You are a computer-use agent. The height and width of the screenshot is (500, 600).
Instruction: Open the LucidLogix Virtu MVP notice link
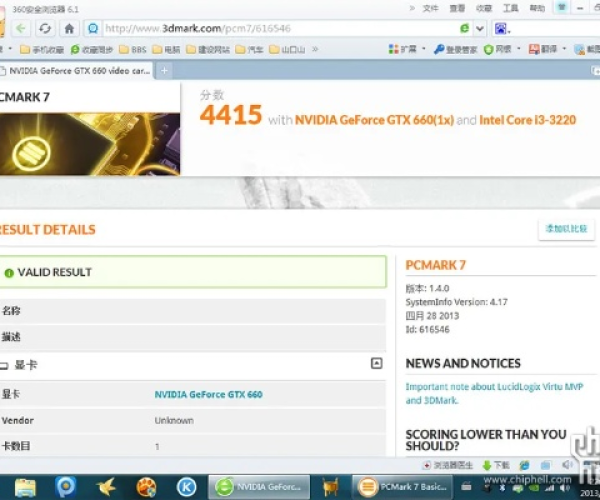point(494,394)
